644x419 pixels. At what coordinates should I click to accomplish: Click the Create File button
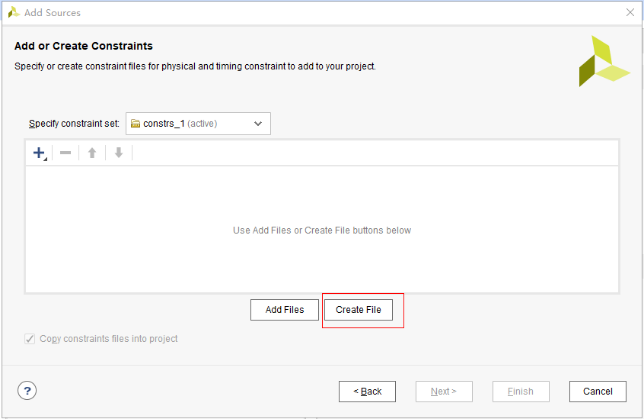point(364,310)
